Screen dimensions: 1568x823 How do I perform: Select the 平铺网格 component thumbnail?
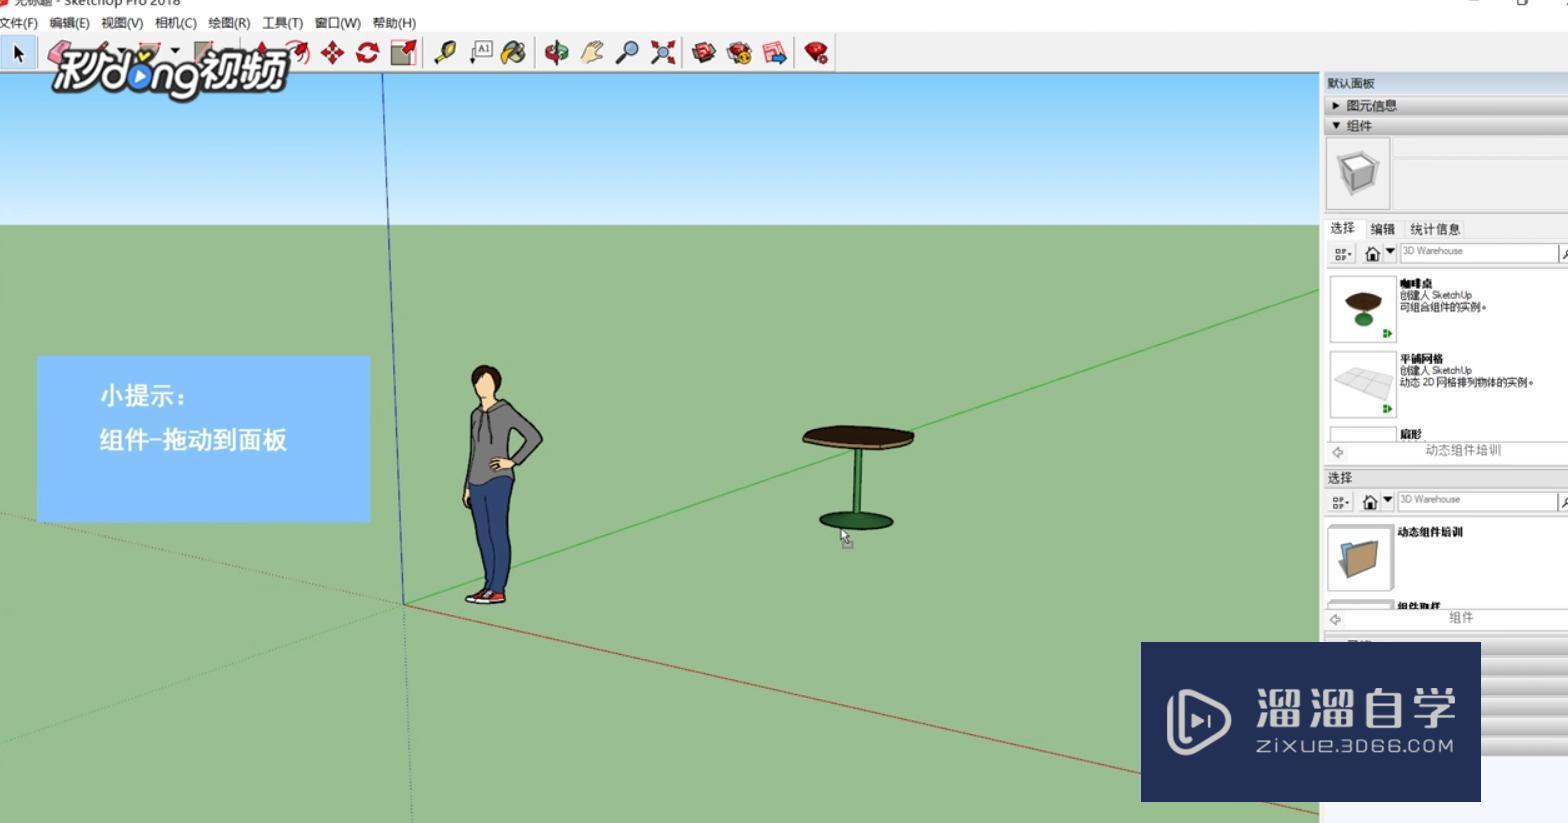click(x=1362, y=384)
